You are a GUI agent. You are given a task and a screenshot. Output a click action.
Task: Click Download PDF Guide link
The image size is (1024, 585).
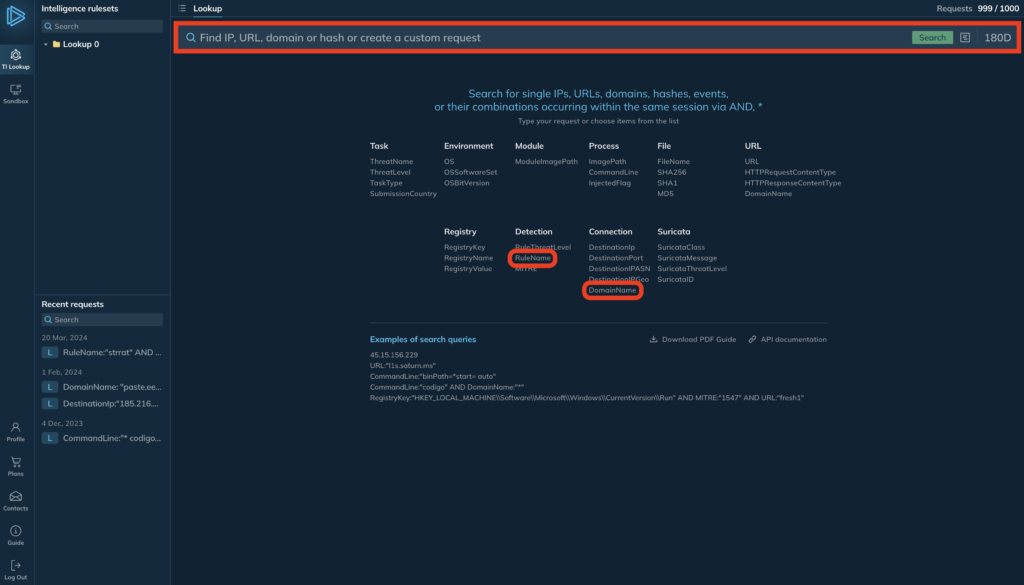tap(692, 339)
